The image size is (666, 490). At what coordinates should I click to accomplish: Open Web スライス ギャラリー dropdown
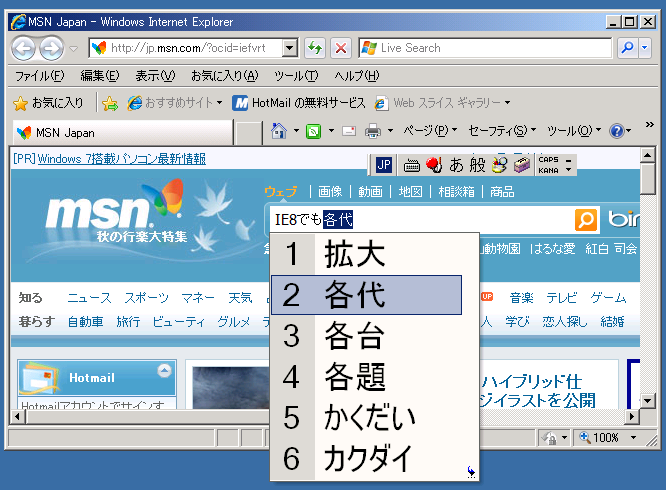[507, 103]
